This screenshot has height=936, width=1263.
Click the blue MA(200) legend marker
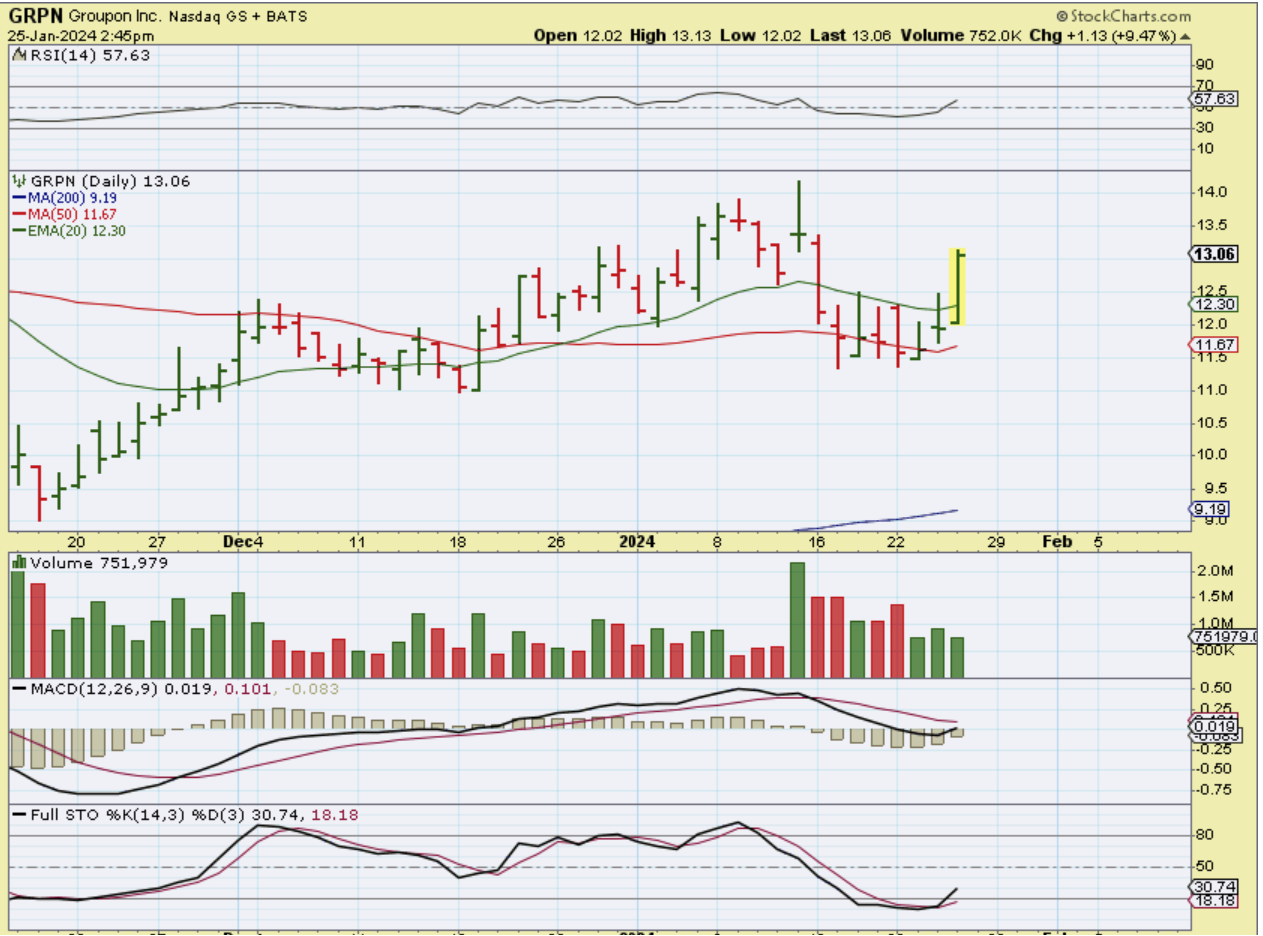pos(16,199)
